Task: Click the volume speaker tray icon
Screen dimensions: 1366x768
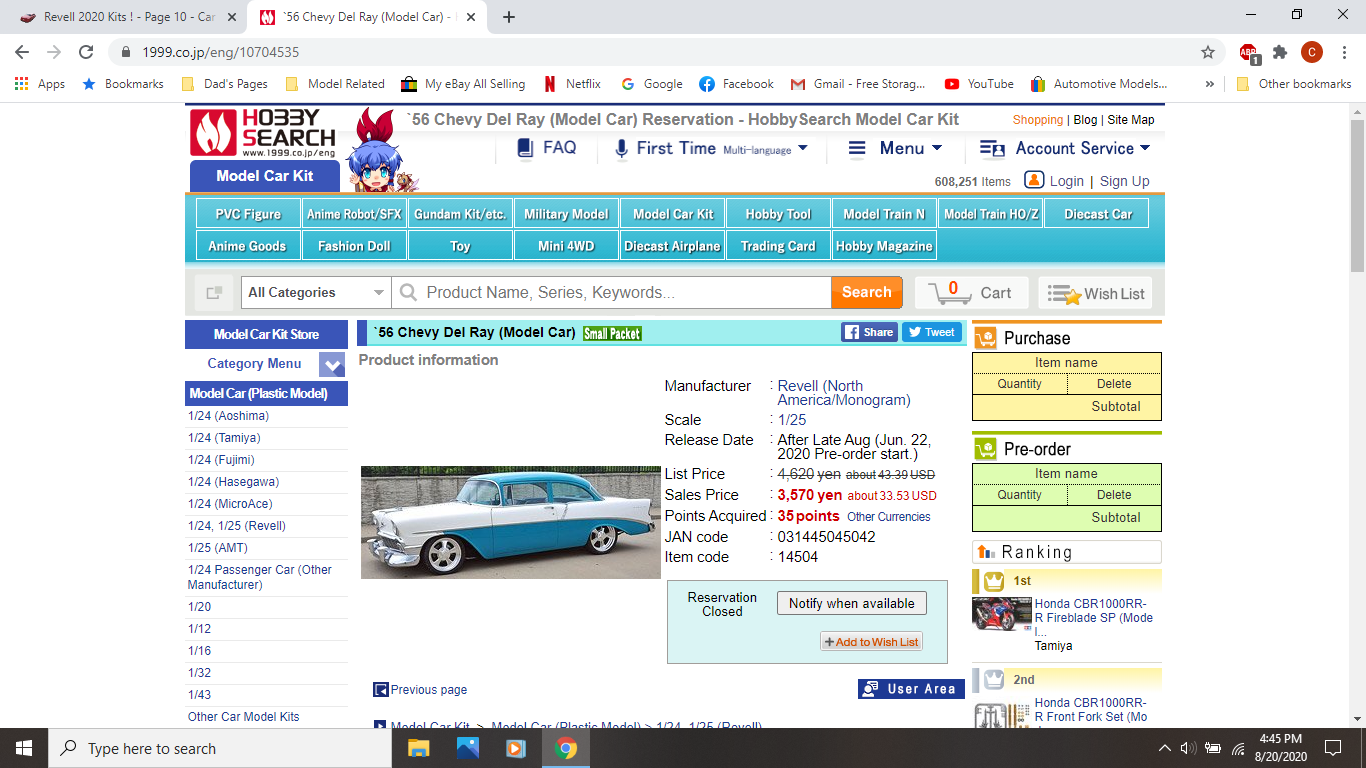Action: [1188, 748]
